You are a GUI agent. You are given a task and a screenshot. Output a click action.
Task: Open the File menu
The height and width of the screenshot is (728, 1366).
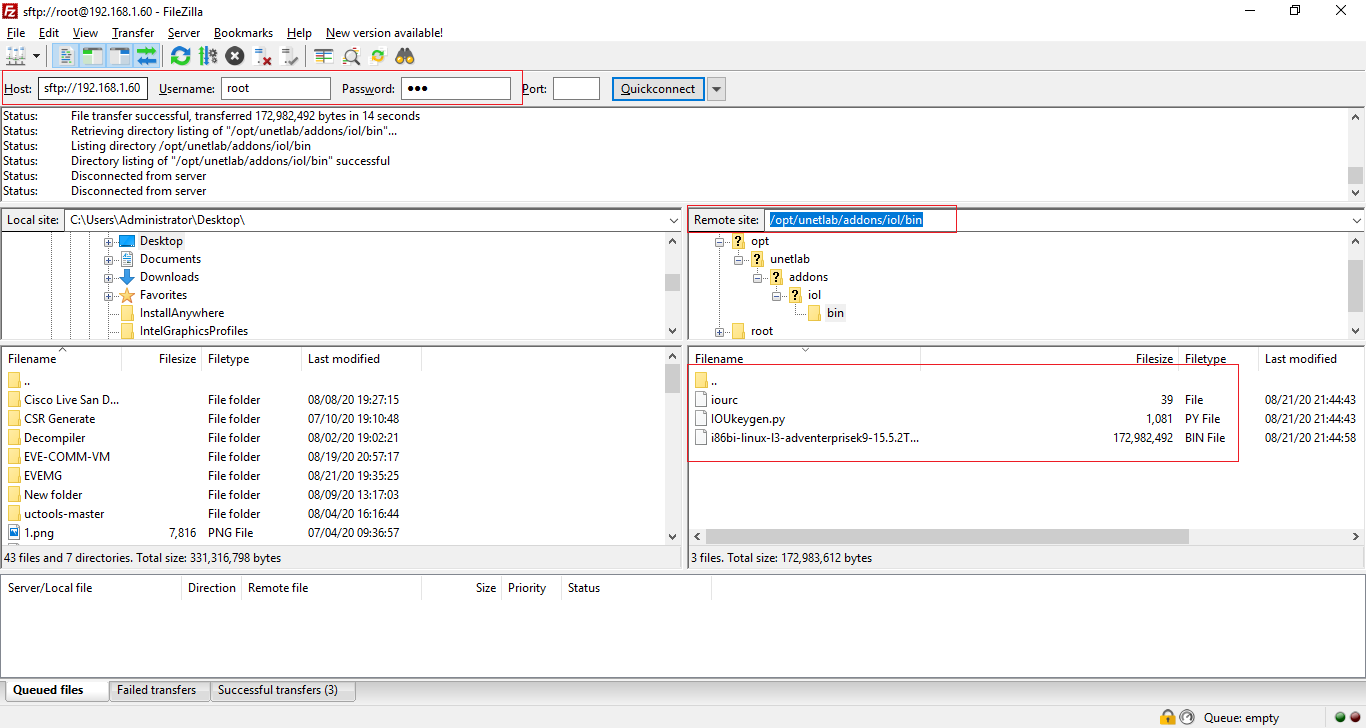coord(16,33)
